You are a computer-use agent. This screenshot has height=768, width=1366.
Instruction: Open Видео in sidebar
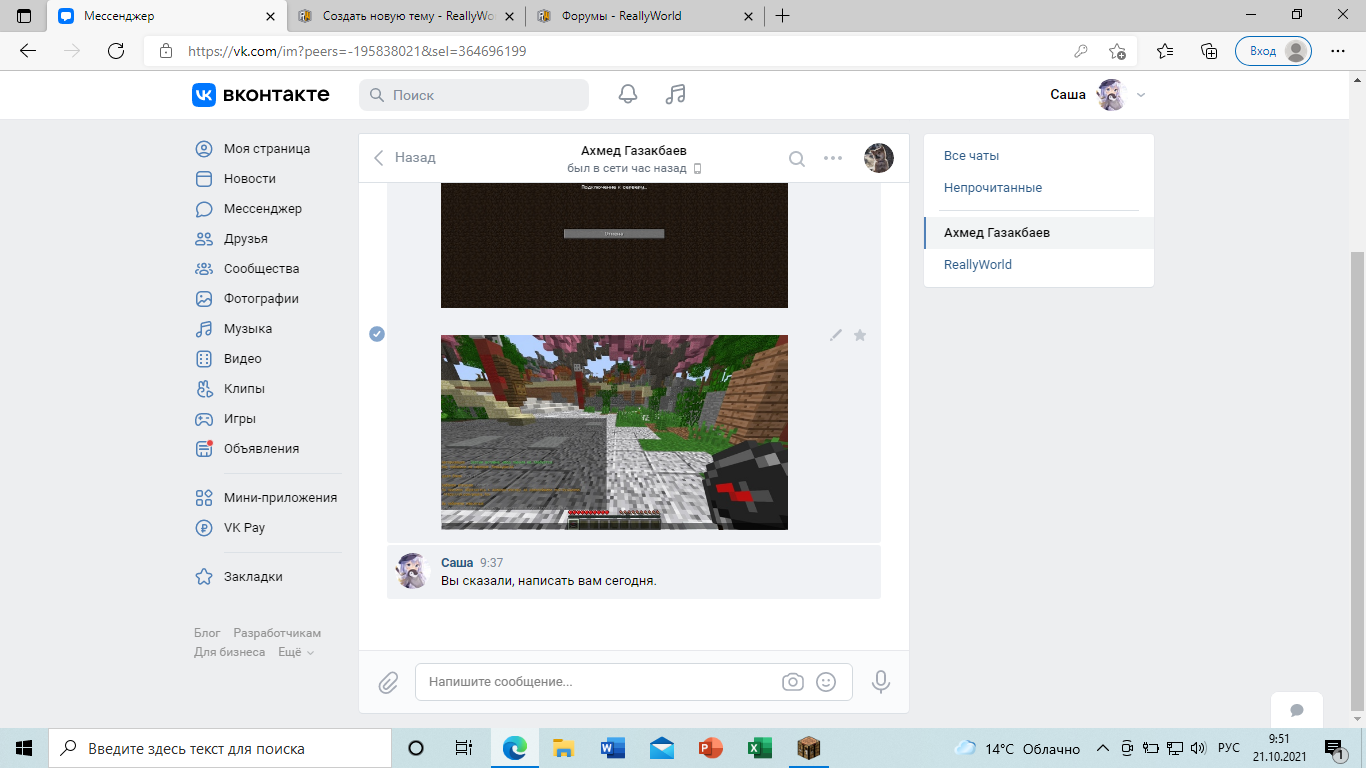coord(228,359)
